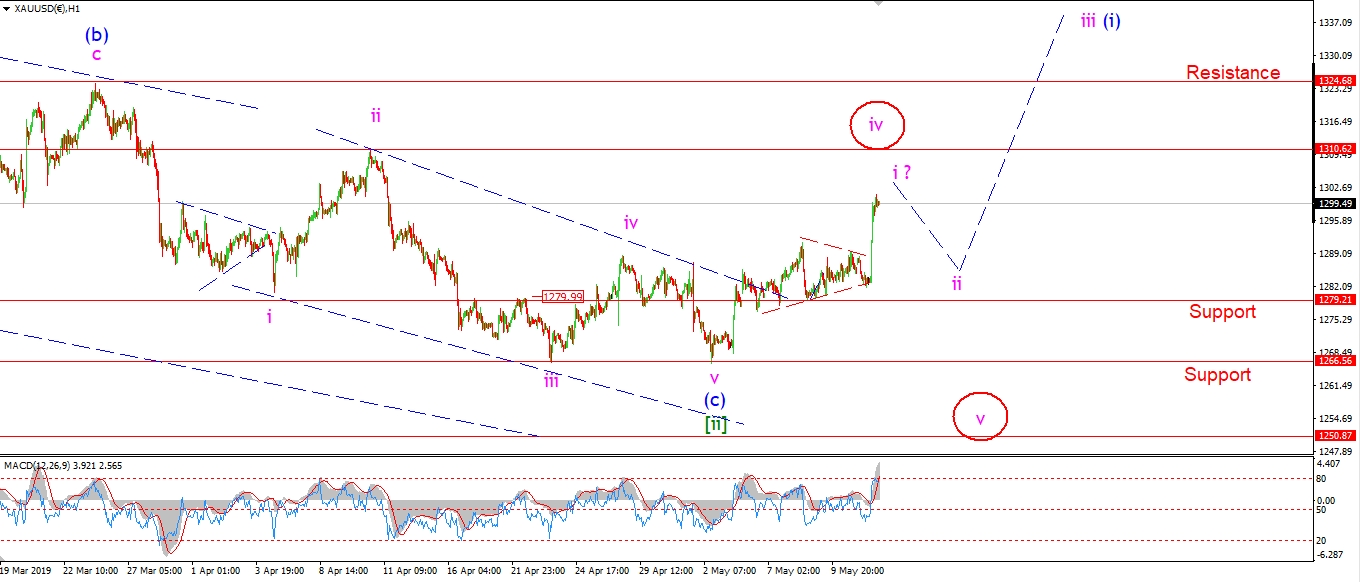Select the red circled v wave label
The width and height of the screenshot is (1361, 582).
coord(980,418)
